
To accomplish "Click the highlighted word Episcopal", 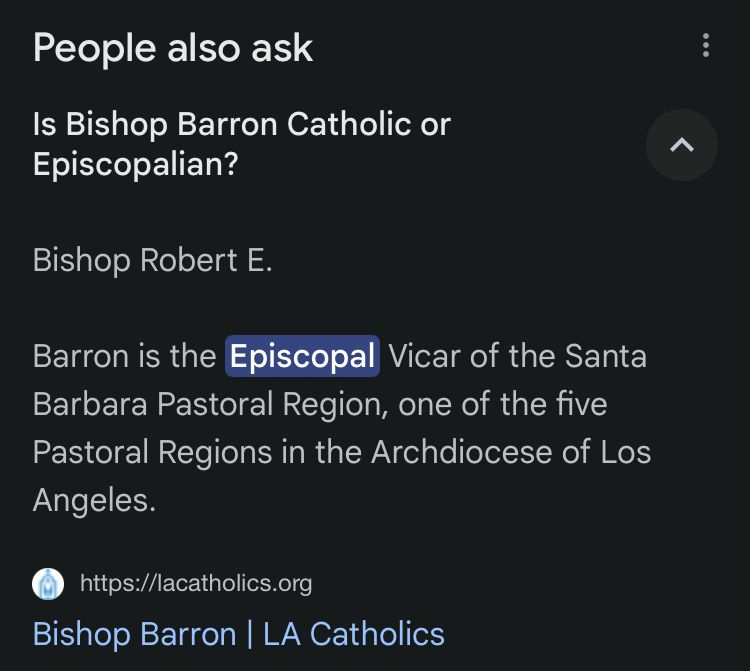I will click(302, 356).
